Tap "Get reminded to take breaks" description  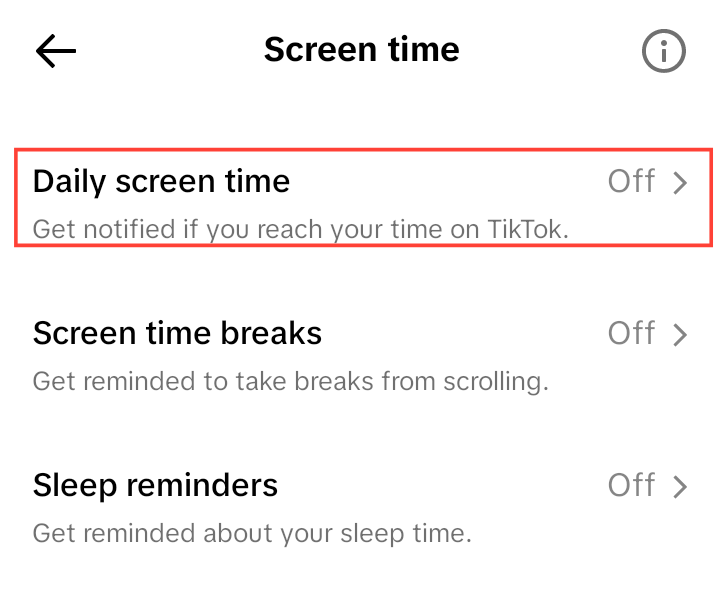point(290,381)
